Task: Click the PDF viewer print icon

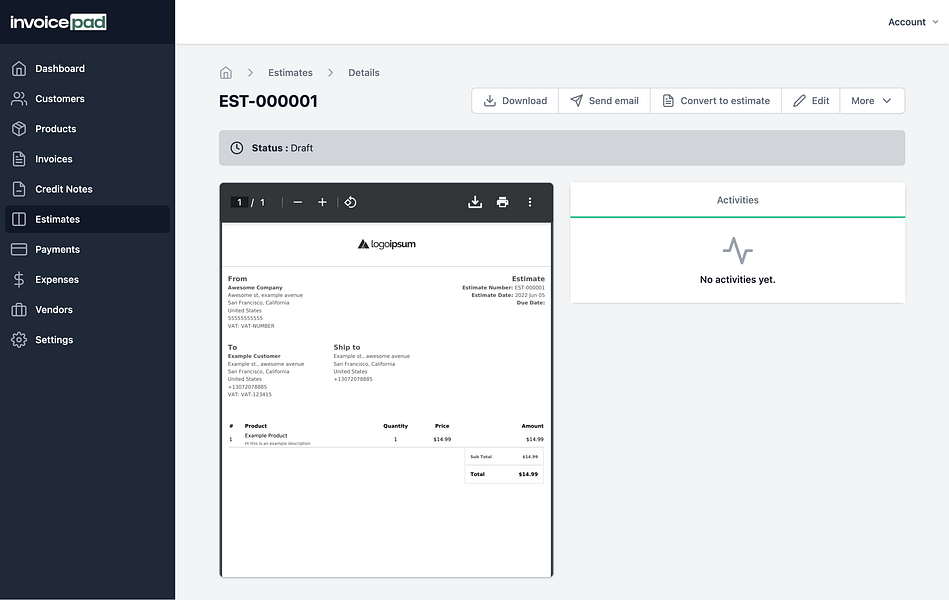Action: tap(502, 202)
